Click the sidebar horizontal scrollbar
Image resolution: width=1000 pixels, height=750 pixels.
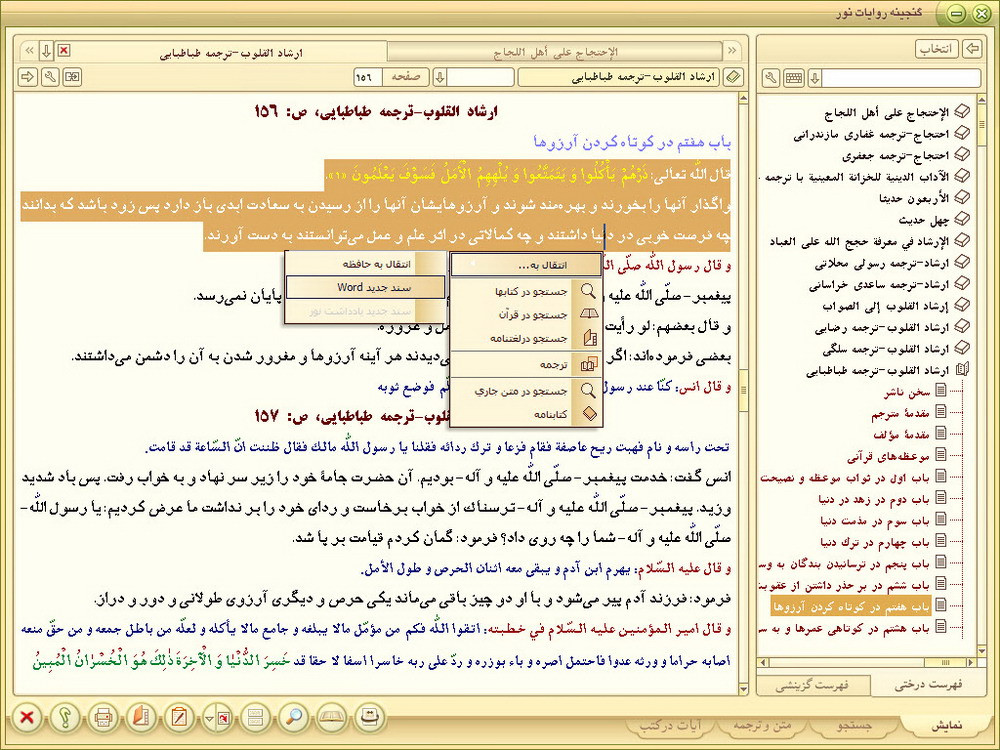tap(867, 663)
